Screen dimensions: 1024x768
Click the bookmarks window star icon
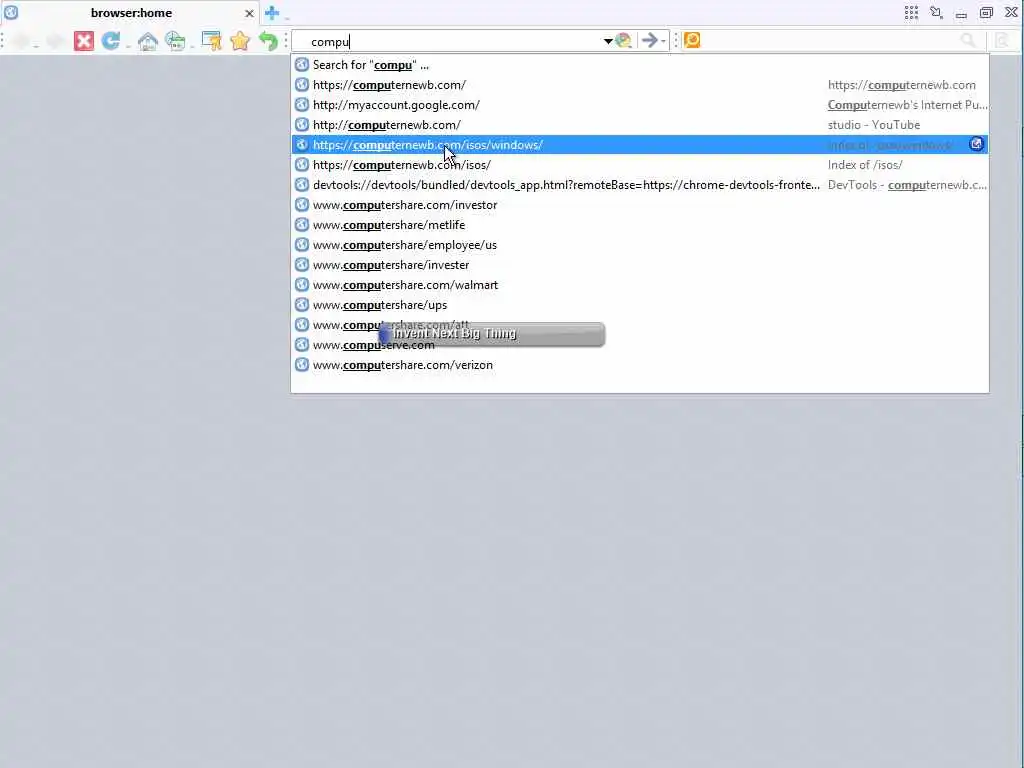click(x=212, y=40)
